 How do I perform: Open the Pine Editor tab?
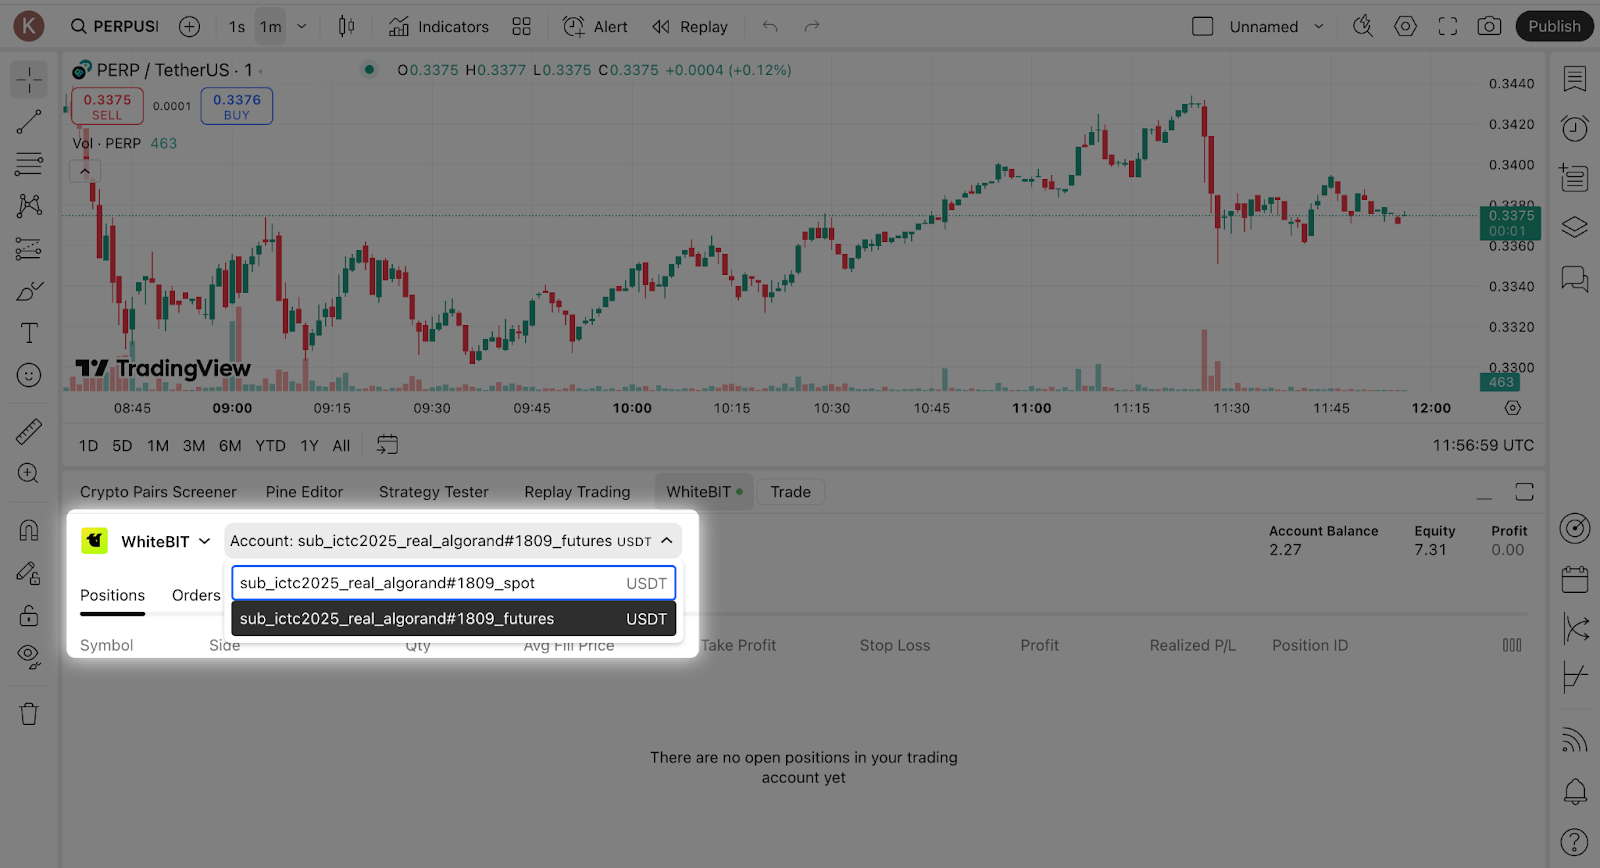[x=304, y=492]
